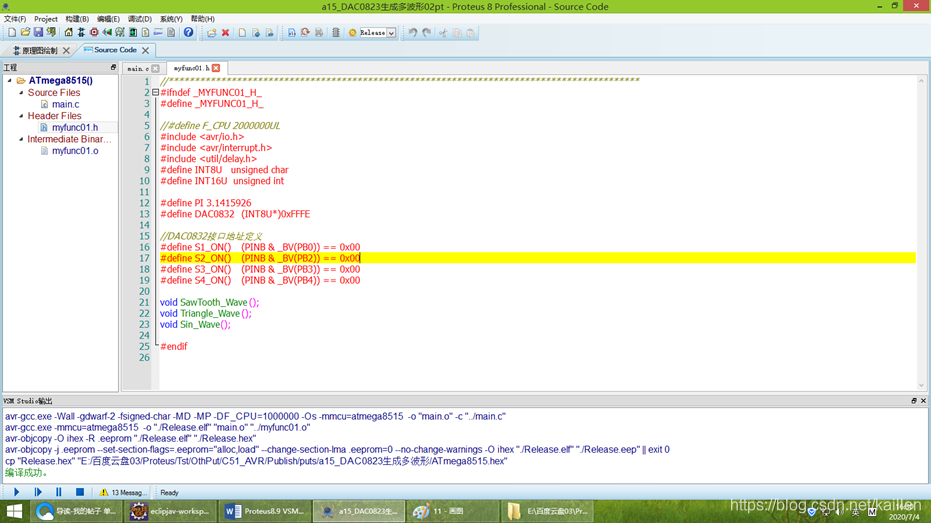931x524 pixels.
Task: Click the Rebuild Project icon
Action: click(x=305, y=33)
